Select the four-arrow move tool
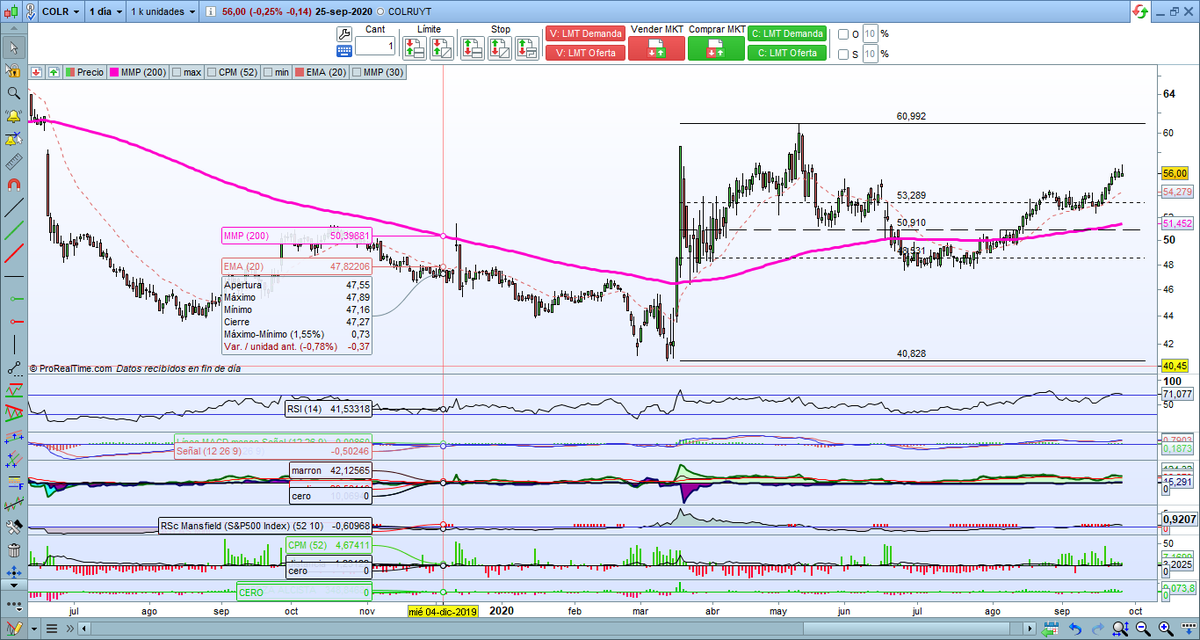Viewport: 1200px width, 640px height. (x=13, y=573)
